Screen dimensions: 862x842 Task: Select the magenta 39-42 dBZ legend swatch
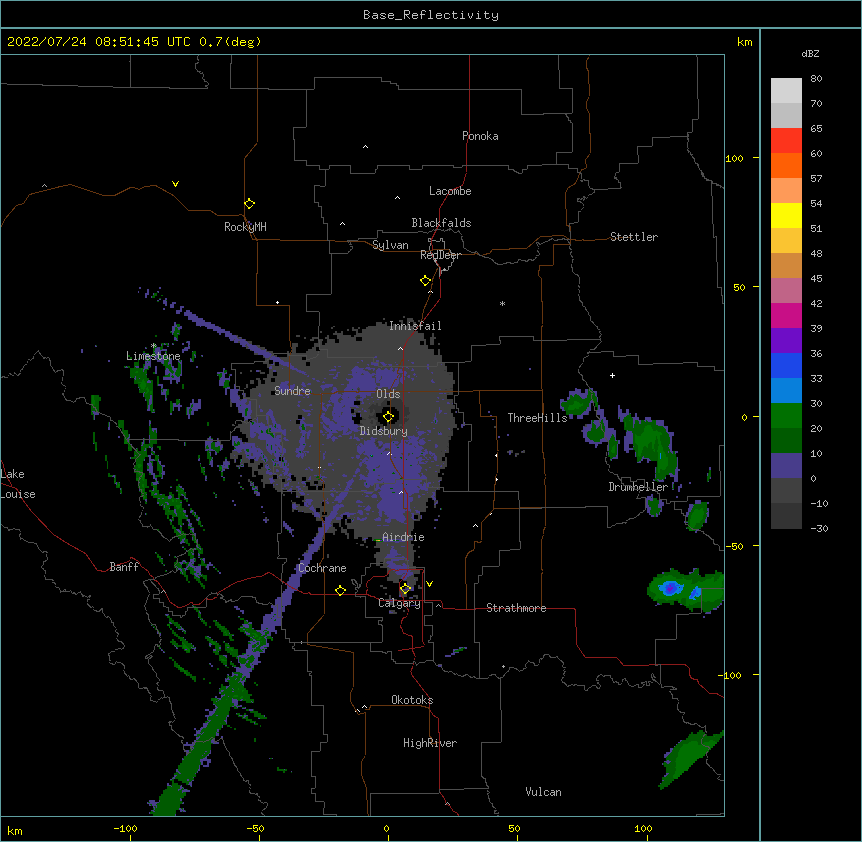pyautogui.click(x=786, y=315)
